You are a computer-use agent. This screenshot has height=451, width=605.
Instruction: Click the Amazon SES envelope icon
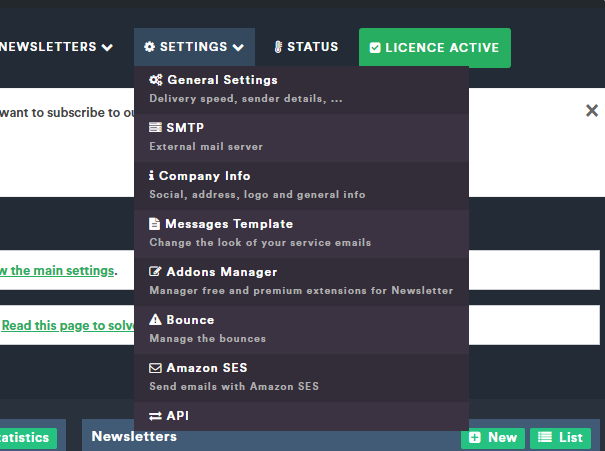155,368
